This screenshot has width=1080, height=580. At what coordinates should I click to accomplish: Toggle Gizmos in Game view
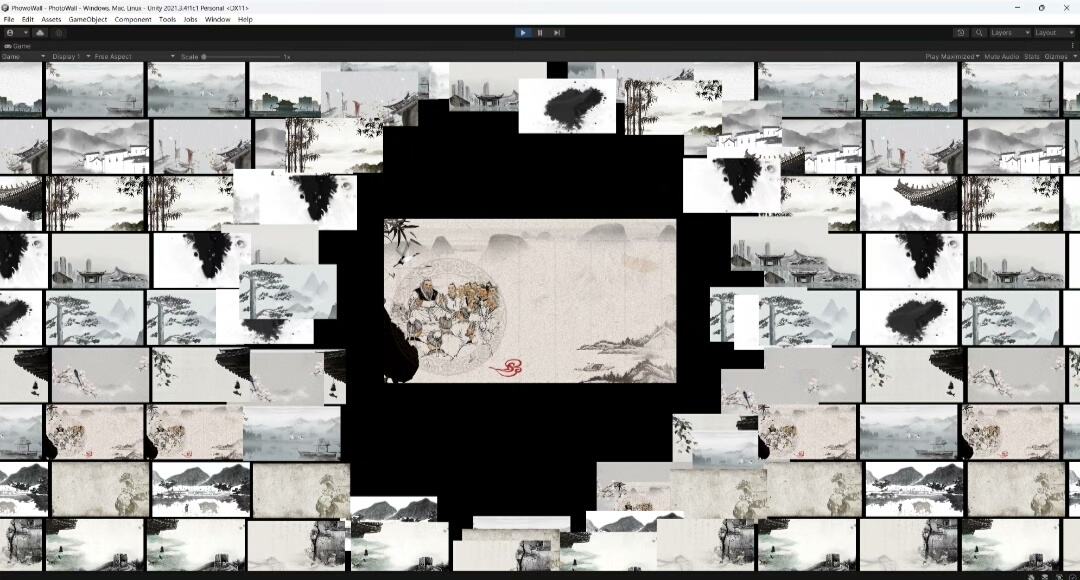(1055, 56)
